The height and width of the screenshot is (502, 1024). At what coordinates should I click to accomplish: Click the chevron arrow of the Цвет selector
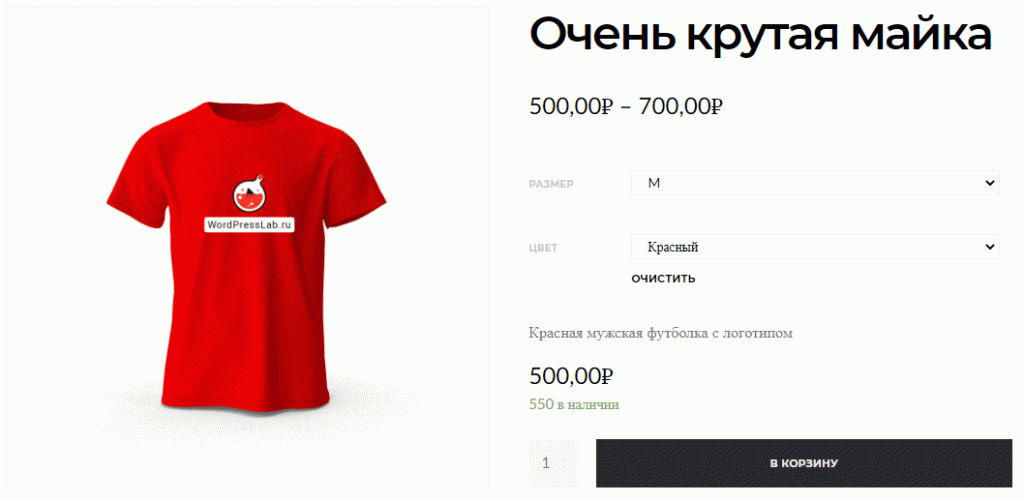click(x=989, y=247)
